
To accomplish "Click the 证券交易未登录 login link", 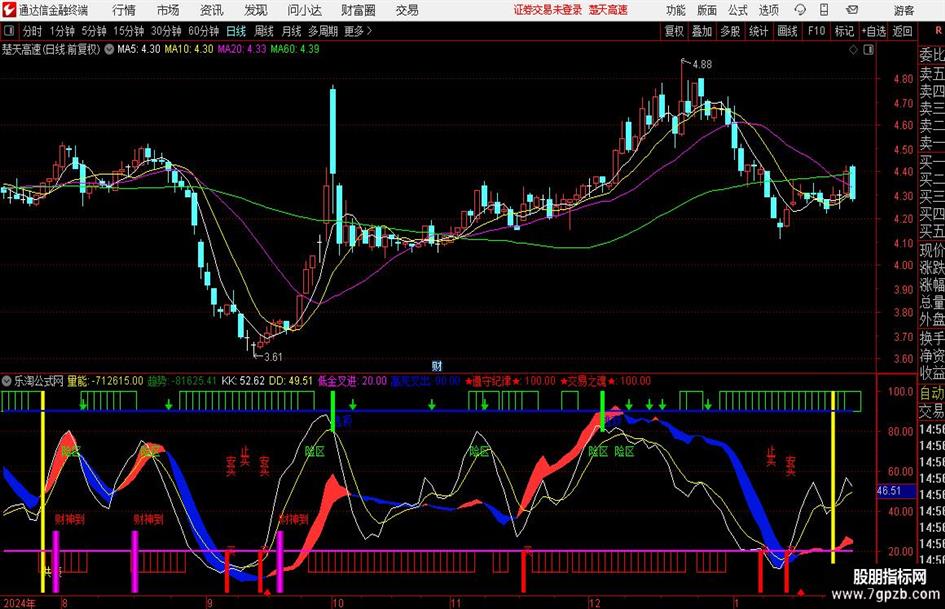I will [548, 10].
